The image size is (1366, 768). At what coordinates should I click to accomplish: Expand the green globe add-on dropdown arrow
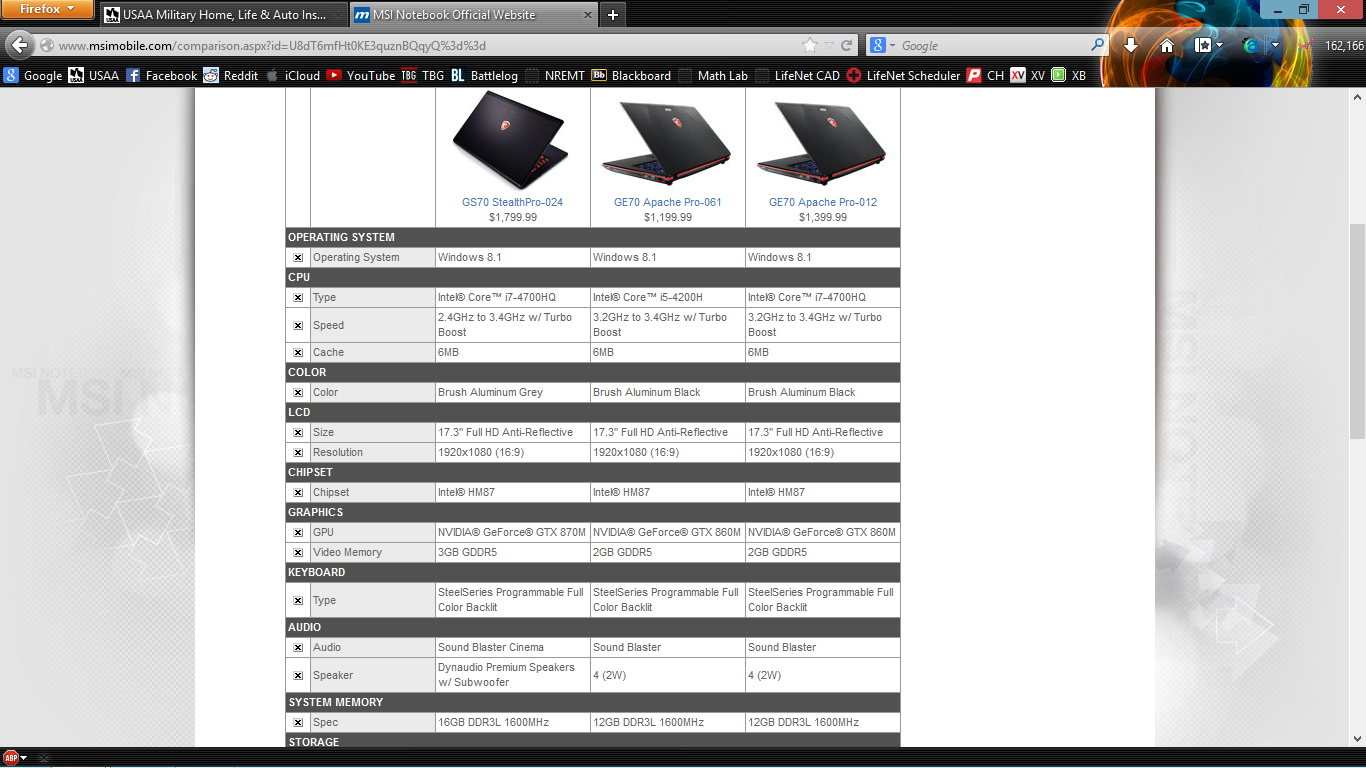[x=1276, y=45]
